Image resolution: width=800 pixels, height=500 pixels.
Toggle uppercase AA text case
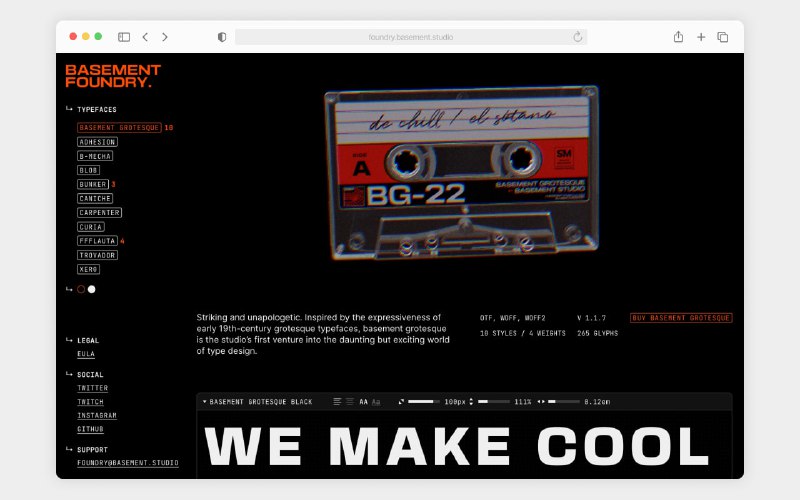(363, 402)
